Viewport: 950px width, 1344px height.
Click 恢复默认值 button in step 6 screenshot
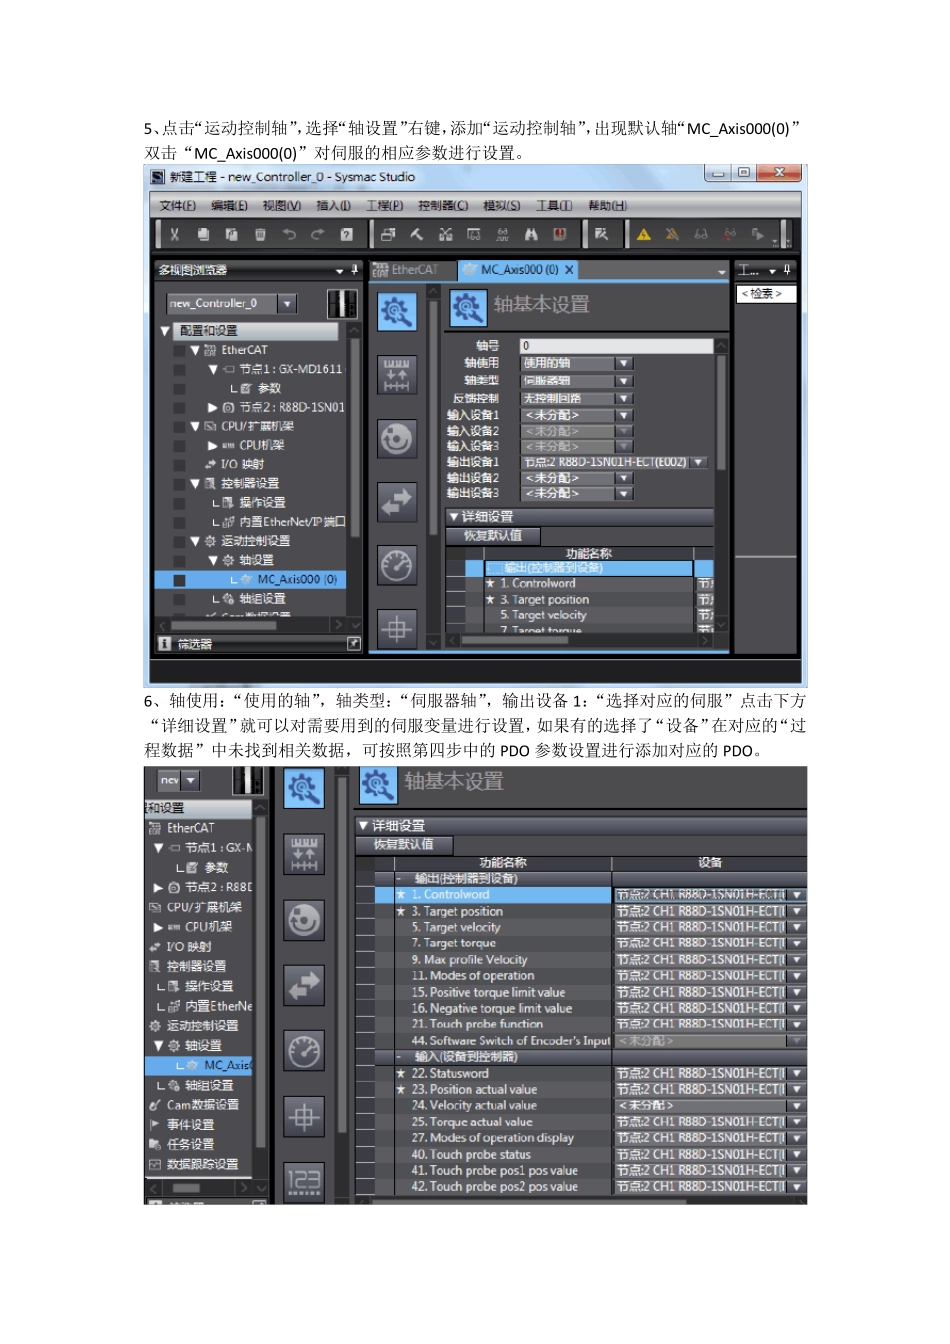coord(404,845)
